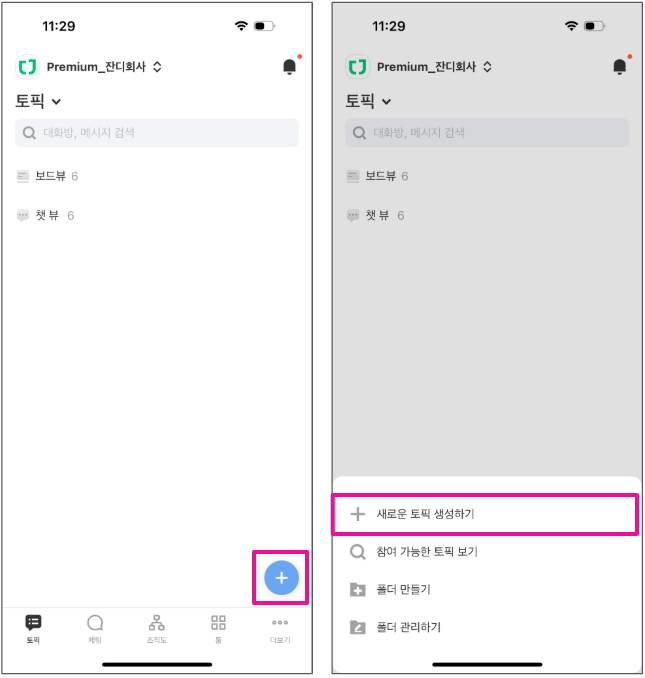Screen dimensions: 645x678
Task: Expand the 토픽 heading dropdown on the left screen
Action: coord(38,101)
